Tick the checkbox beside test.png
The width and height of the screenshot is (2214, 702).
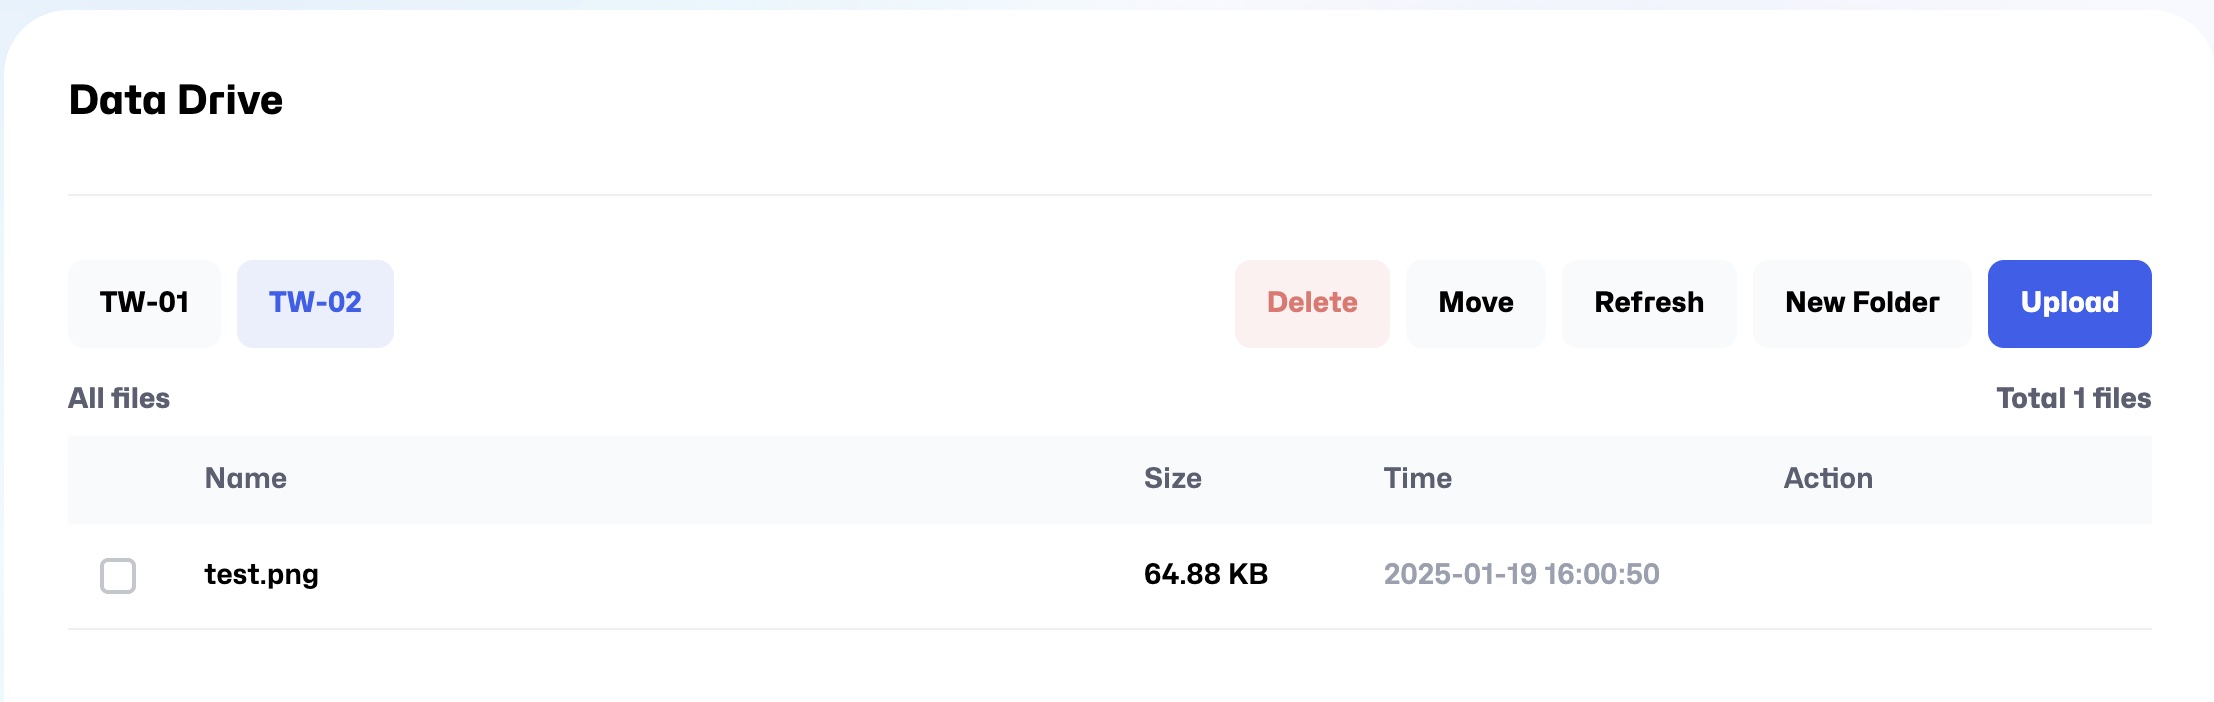pyautogui.click(x=118, y=576)
